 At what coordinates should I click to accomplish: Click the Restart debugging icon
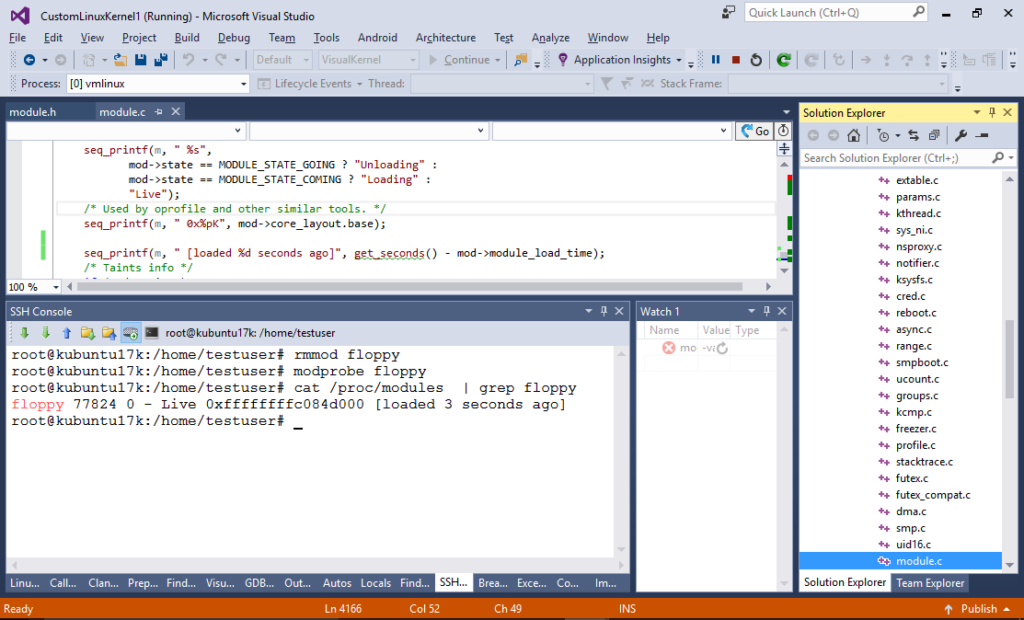[756, 60]
